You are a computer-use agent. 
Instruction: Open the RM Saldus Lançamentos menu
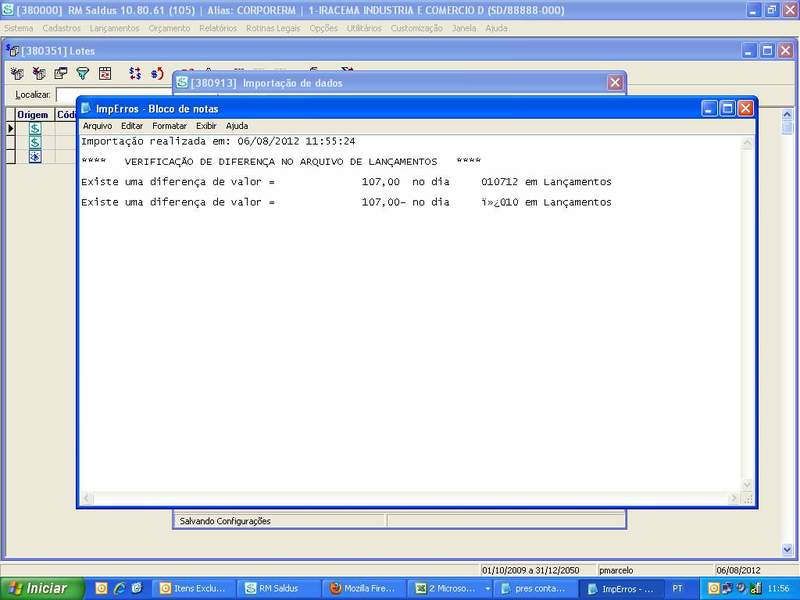click(114, 29)
